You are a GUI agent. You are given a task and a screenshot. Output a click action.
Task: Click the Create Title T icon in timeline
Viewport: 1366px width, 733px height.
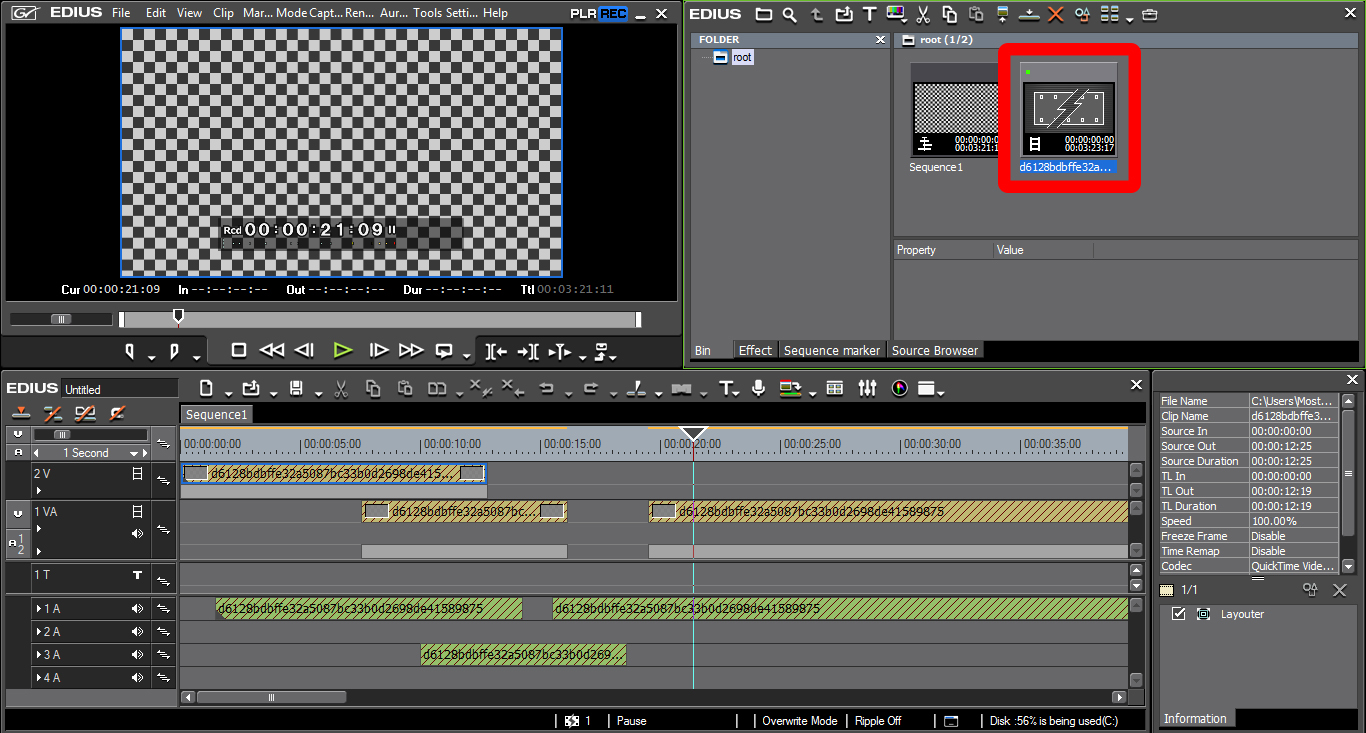click(x=727, y=388)
